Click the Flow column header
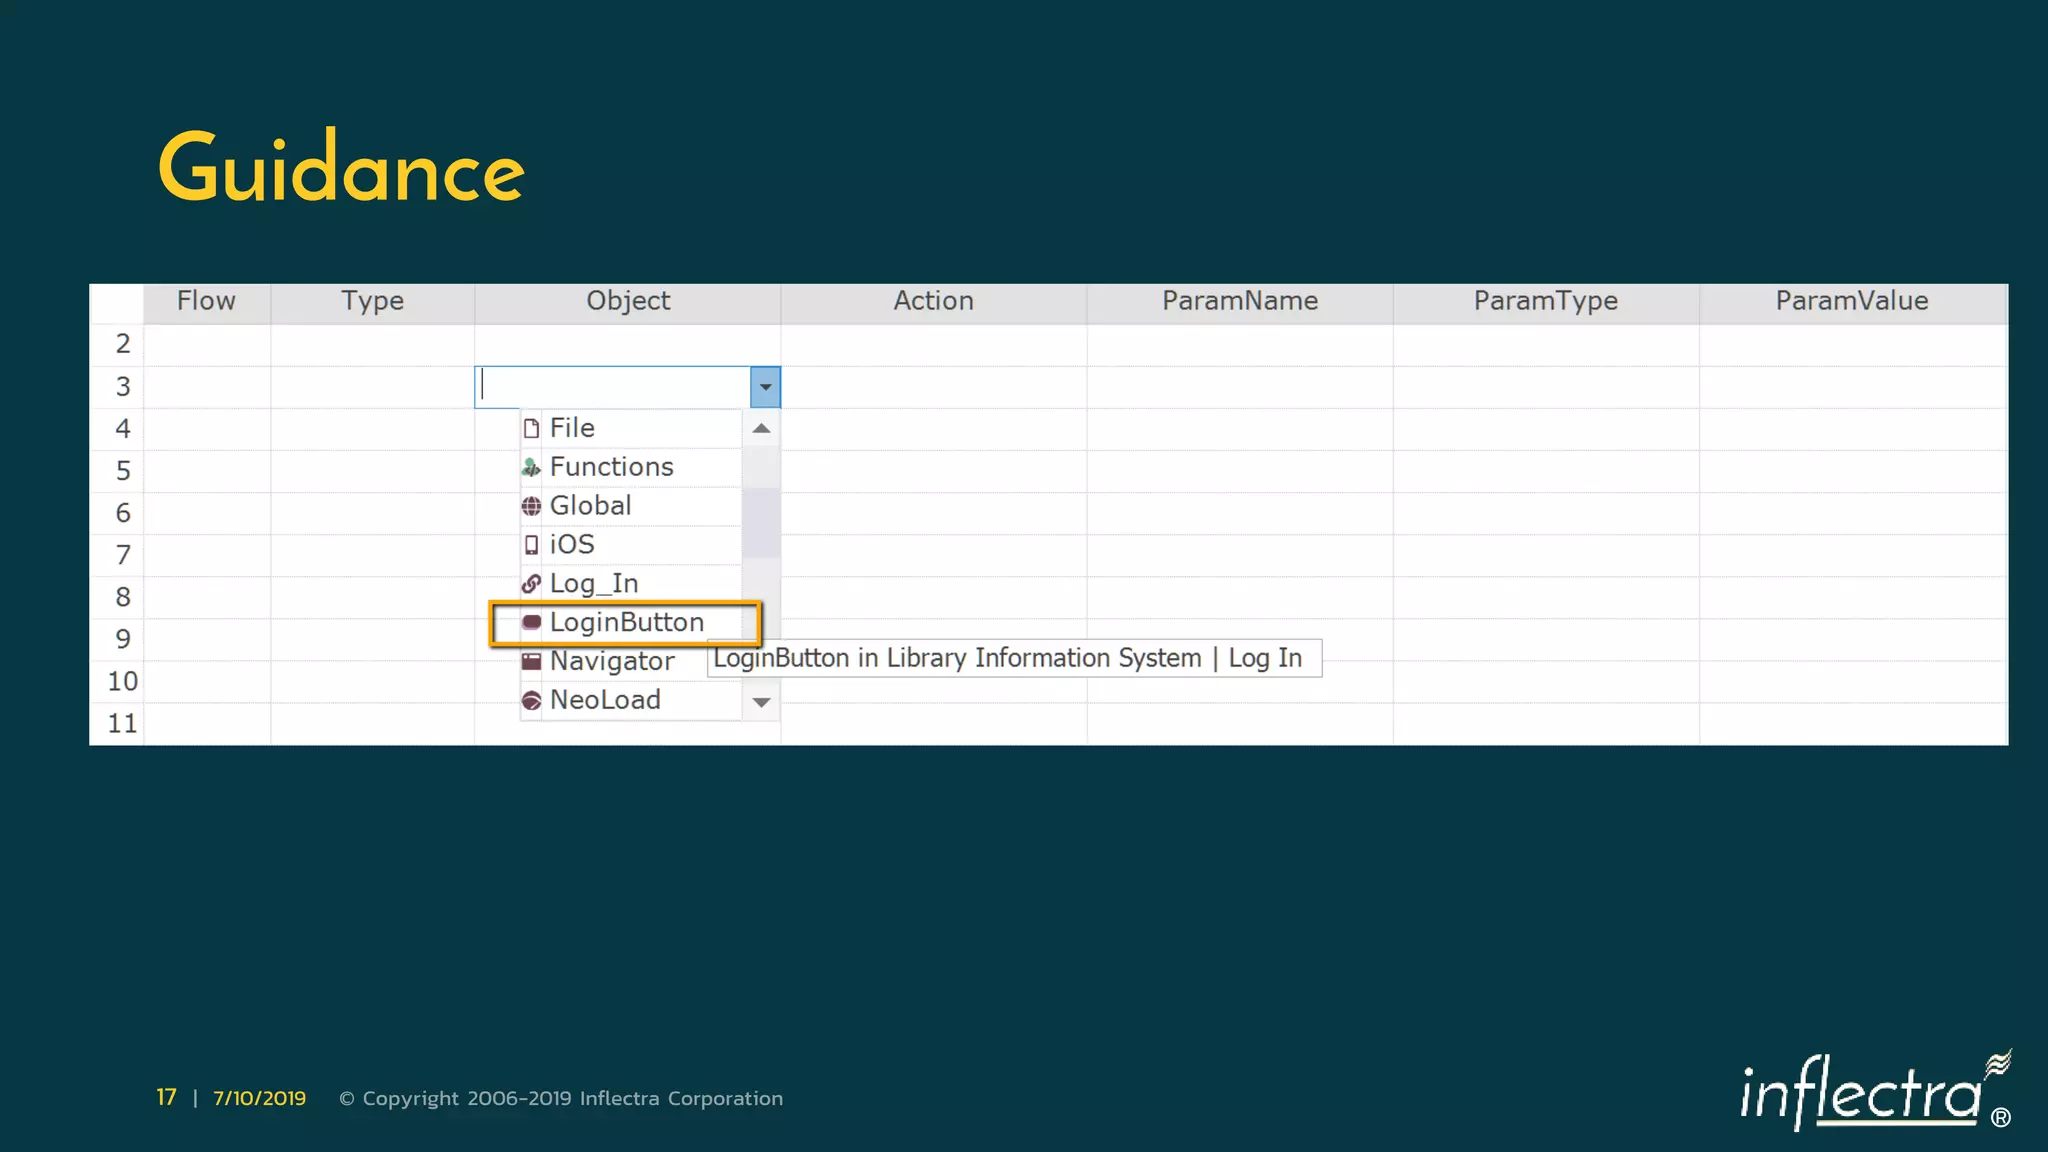This screenshot has width=2048, height=1152. (206, 301)
